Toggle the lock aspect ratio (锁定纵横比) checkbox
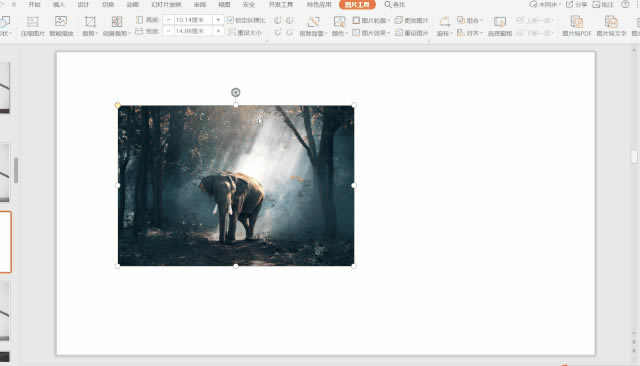The width and height of the screenshot is (640, 366). [x=230, y=20]
